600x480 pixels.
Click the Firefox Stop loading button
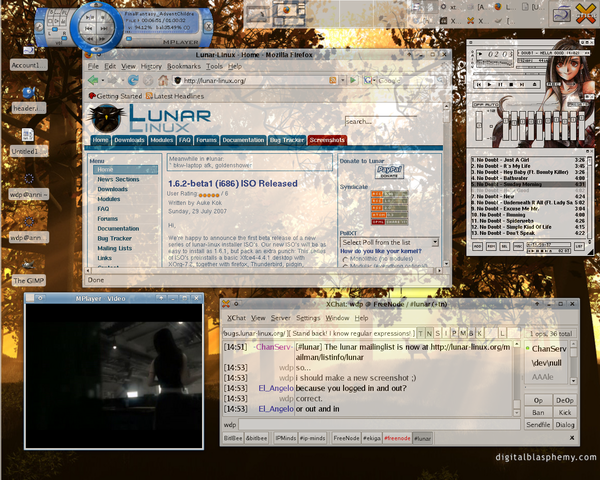[x=148, y=80]
